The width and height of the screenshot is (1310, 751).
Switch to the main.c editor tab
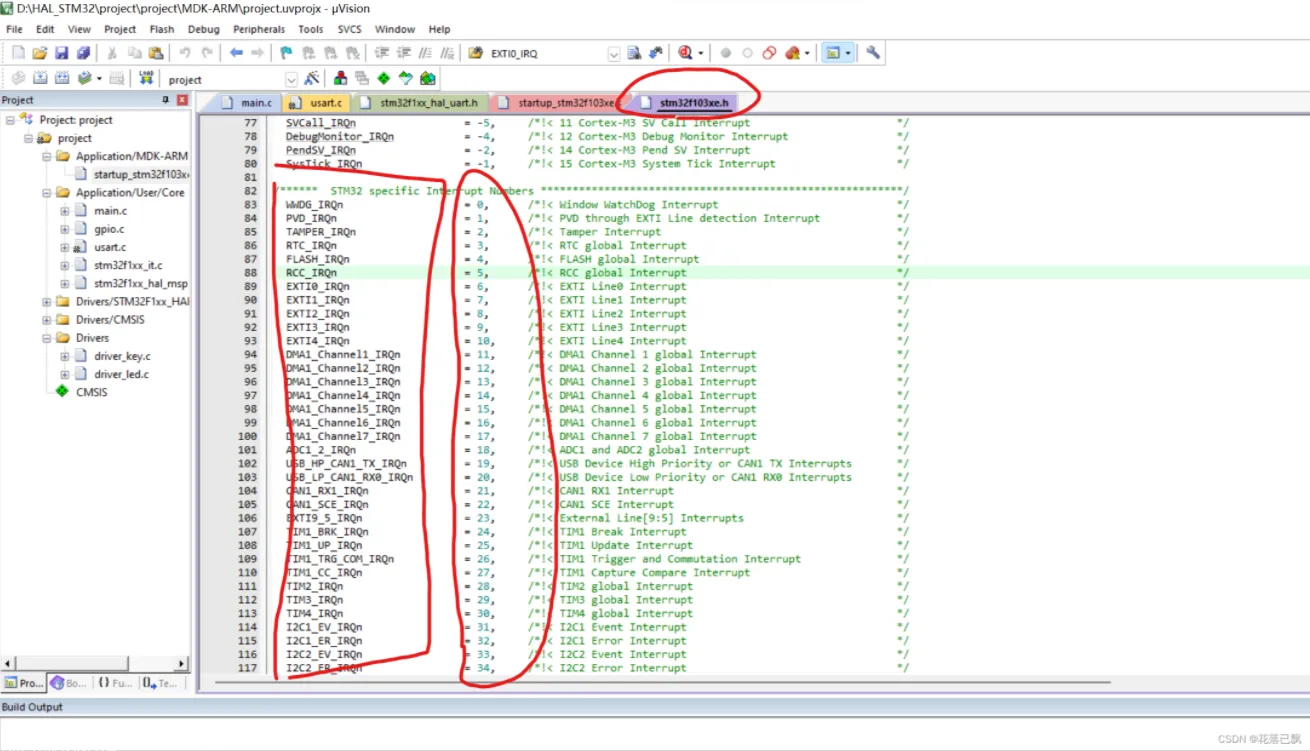point(246,102)
